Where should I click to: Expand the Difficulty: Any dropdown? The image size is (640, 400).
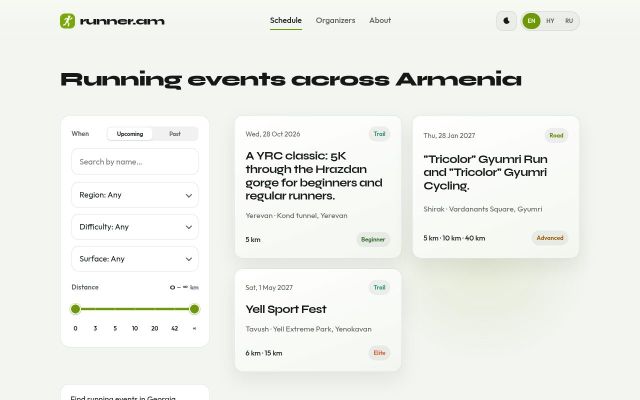click(135, 227)
